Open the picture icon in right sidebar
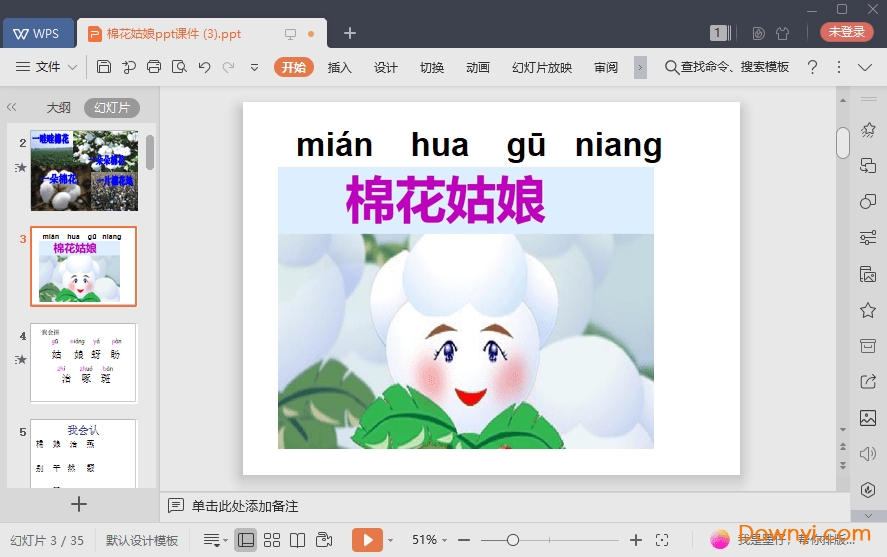Image resolution: width=887 pixels, height=557 pixels. [x=868, y=418]
